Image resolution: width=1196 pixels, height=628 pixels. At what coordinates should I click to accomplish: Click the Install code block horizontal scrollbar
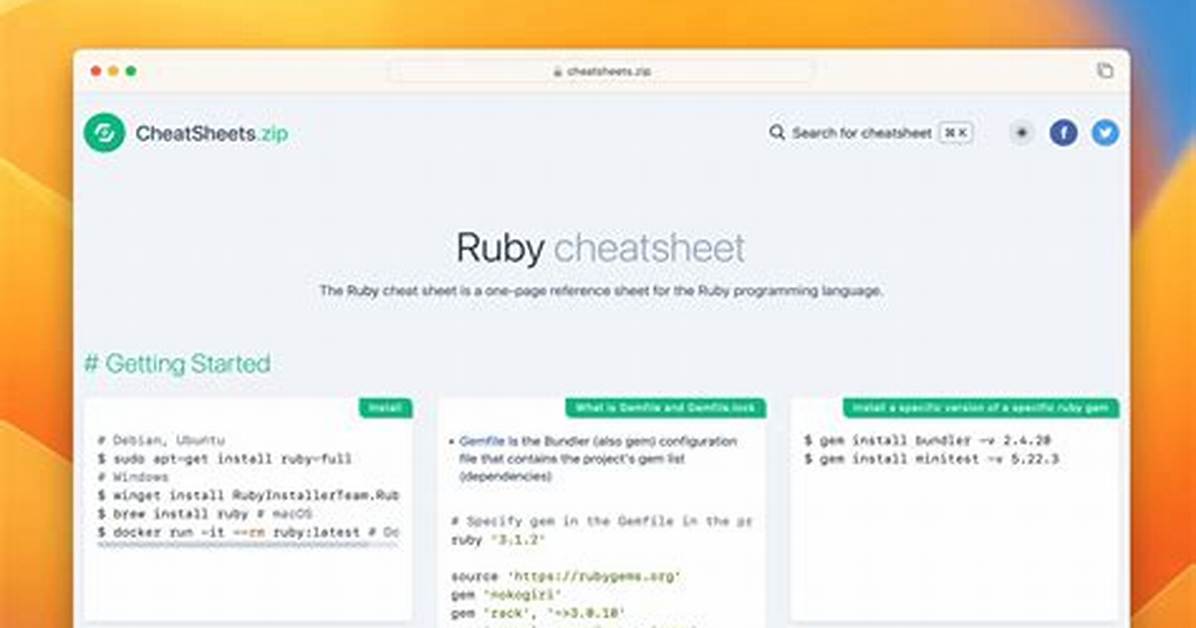[x=248, y=544]
